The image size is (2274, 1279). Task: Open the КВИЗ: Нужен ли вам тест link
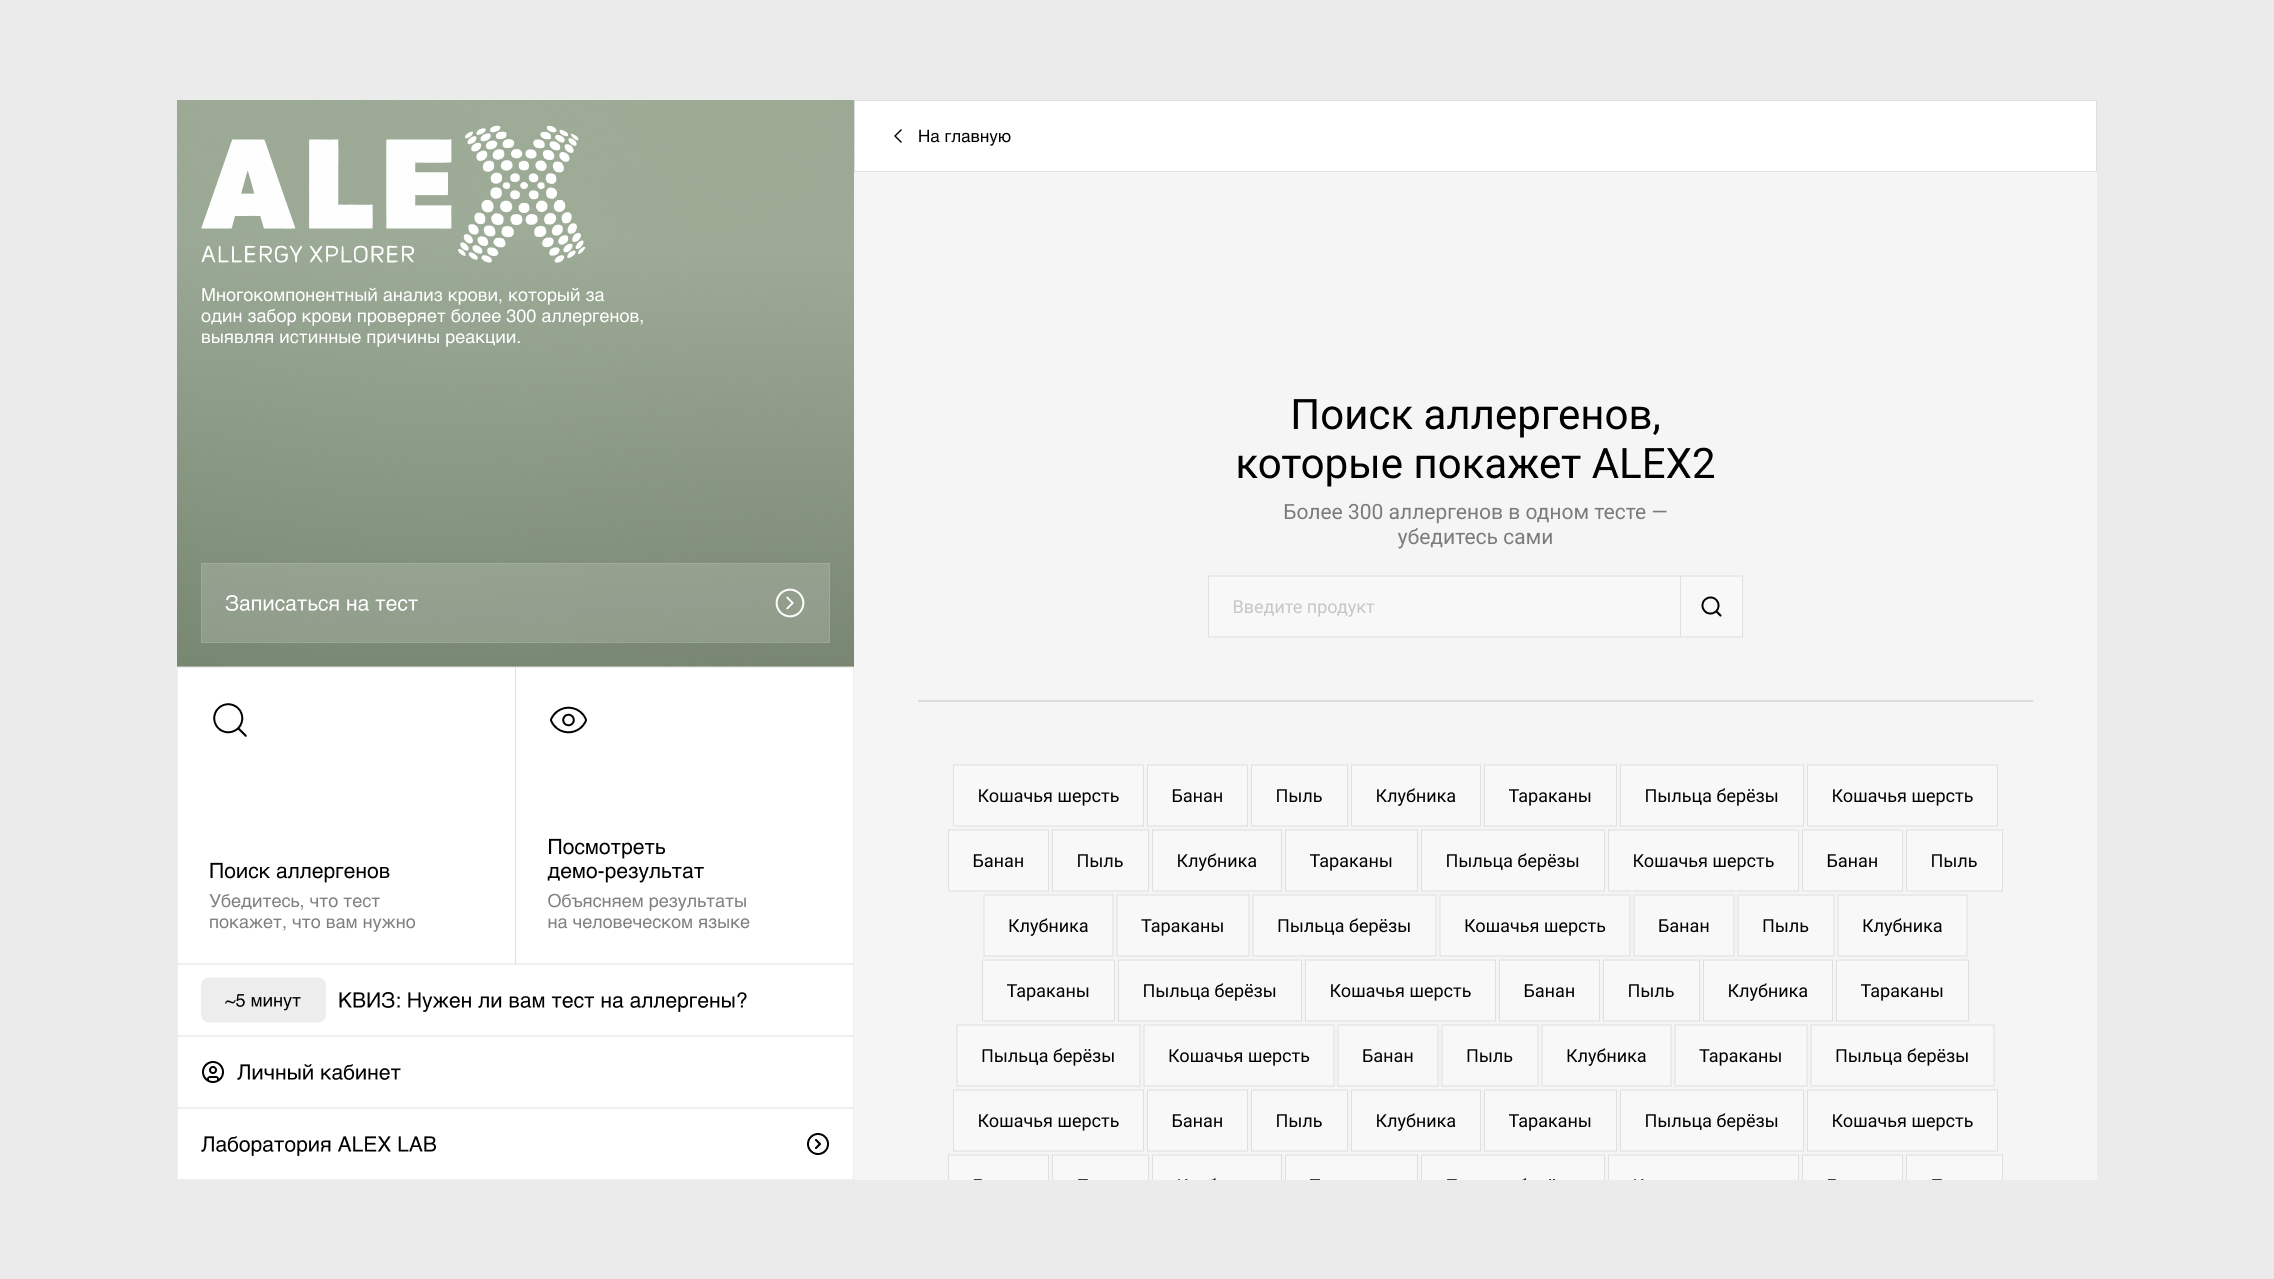pos(542,1000)
